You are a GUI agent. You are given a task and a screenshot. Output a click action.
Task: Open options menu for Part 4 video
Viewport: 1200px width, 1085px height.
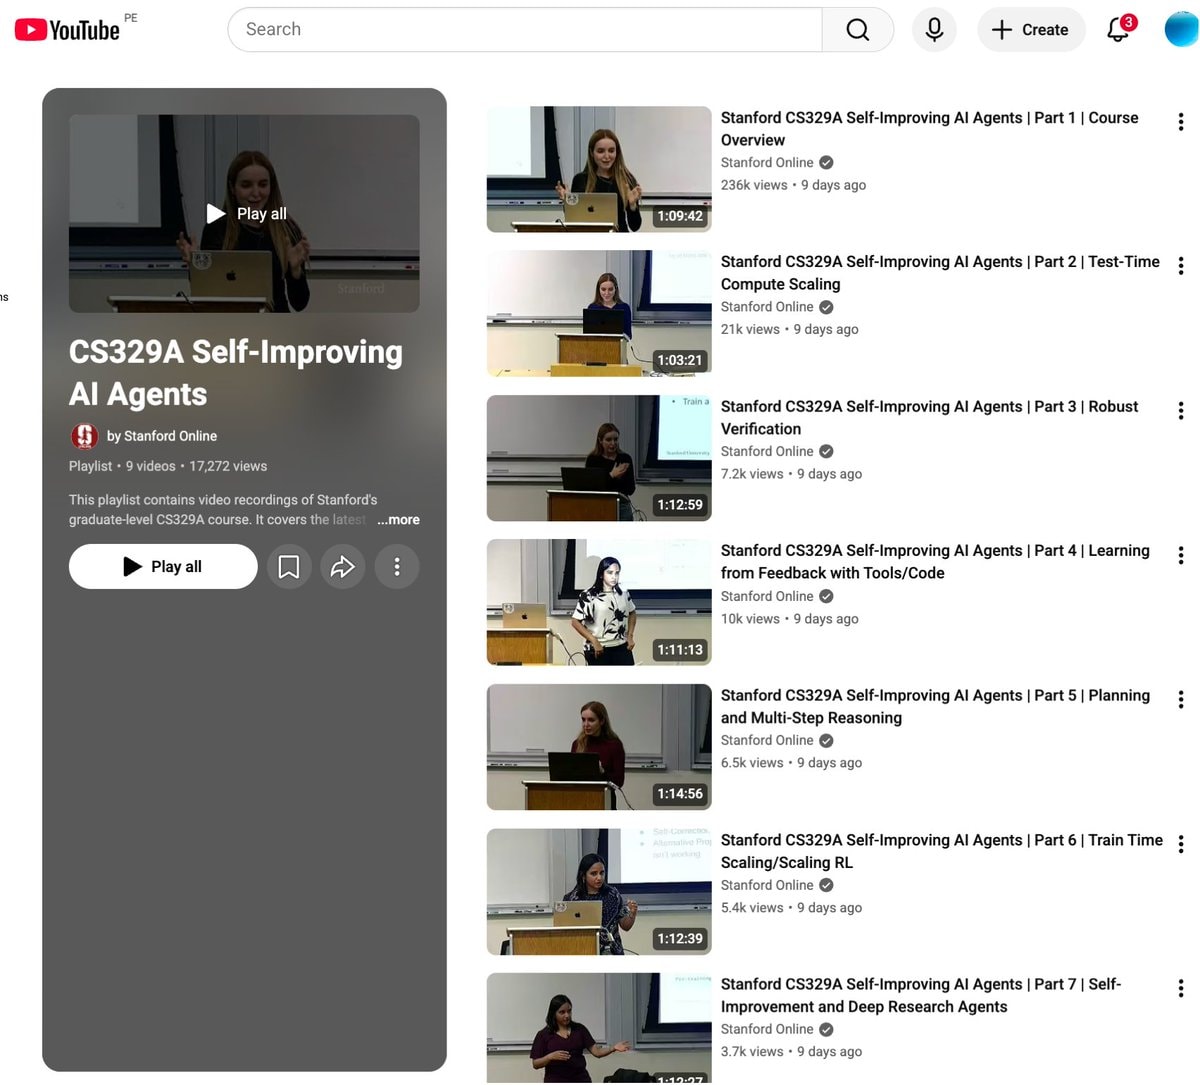pyautogui.click(x=1181, y=555)
